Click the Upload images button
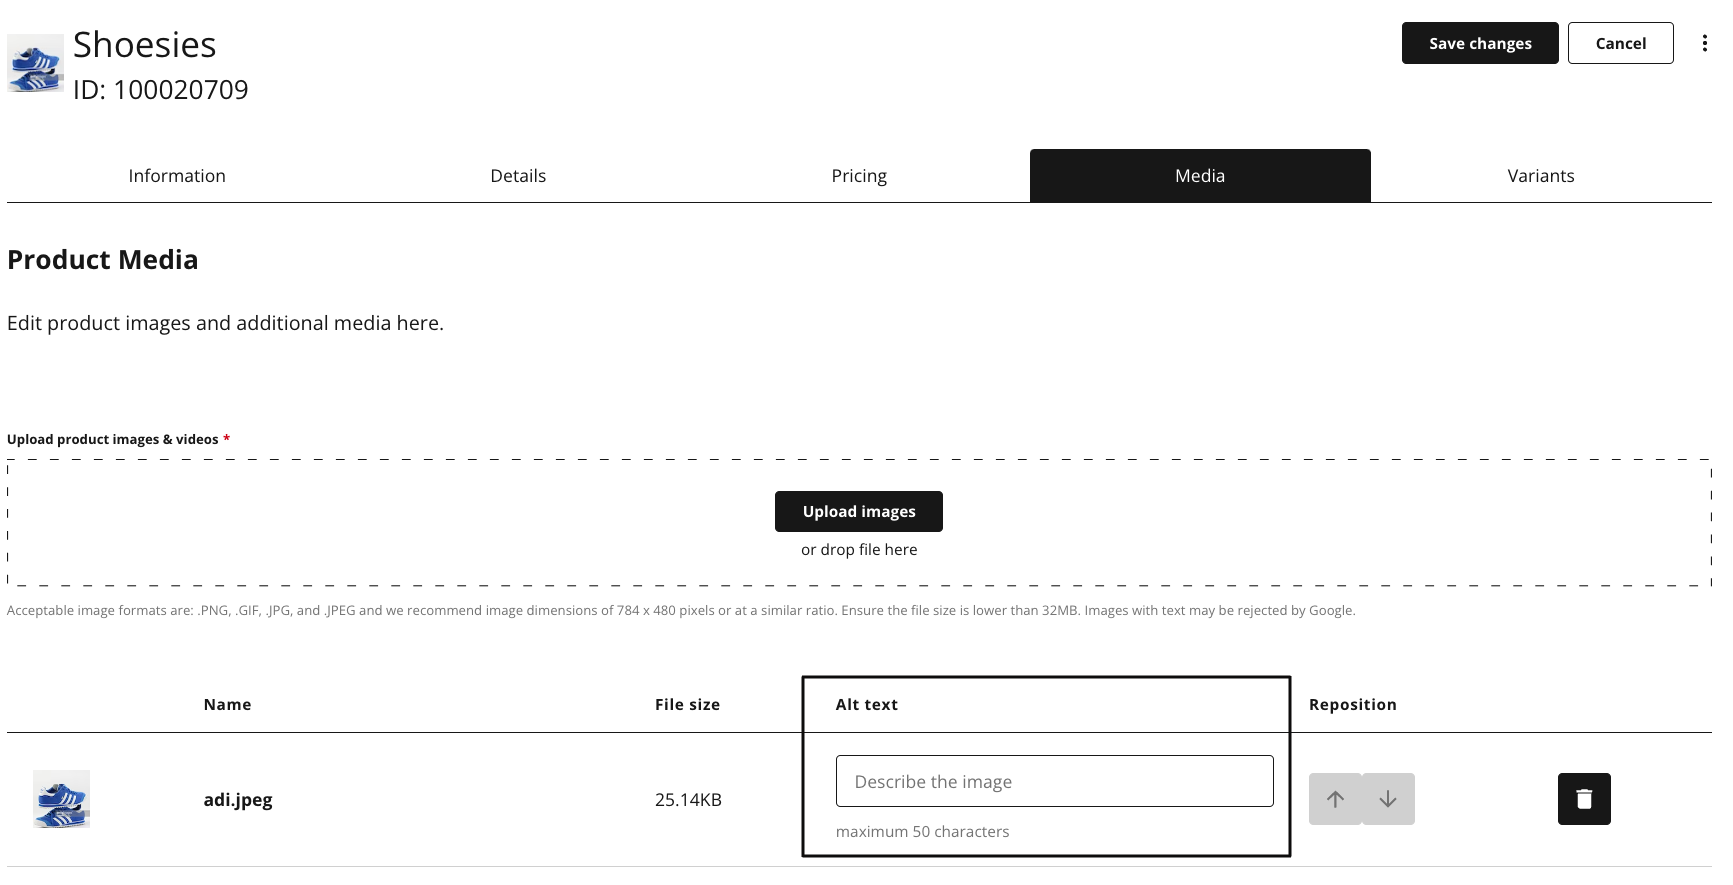 pos(859,511)
